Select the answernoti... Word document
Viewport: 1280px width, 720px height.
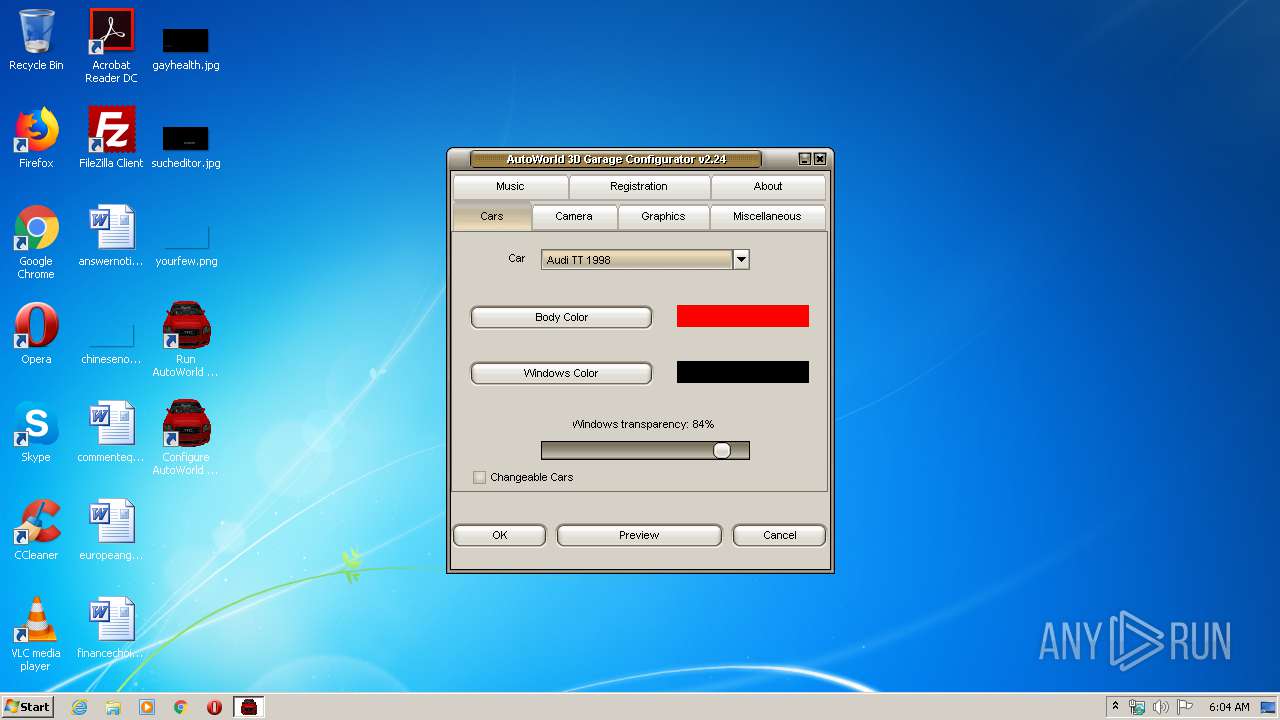pyautogui.click(x=111, y=236)
